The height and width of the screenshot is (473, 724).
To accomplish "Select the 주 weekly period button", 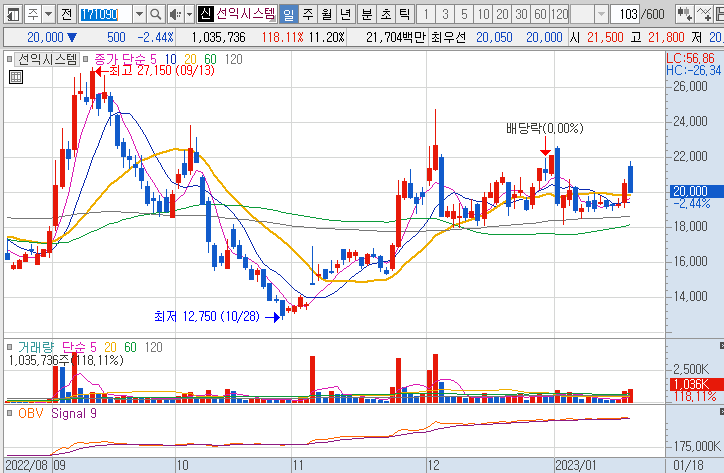I will pyautogui.click(x=308, y=14).
